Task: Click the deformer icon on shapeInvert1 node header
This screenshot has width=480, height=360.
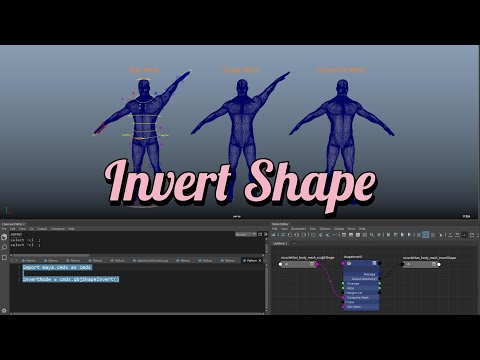Action: [349, 263]
